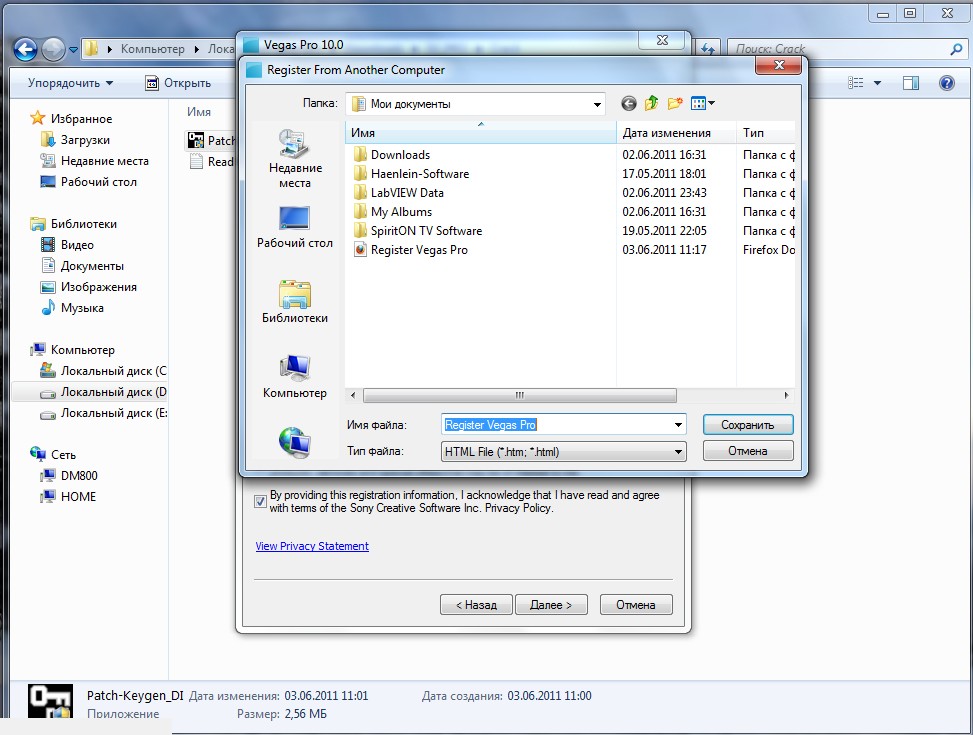Open Recent Places in dialog sidebar
This screenshot has width=973, height=735.
(295, 159)
